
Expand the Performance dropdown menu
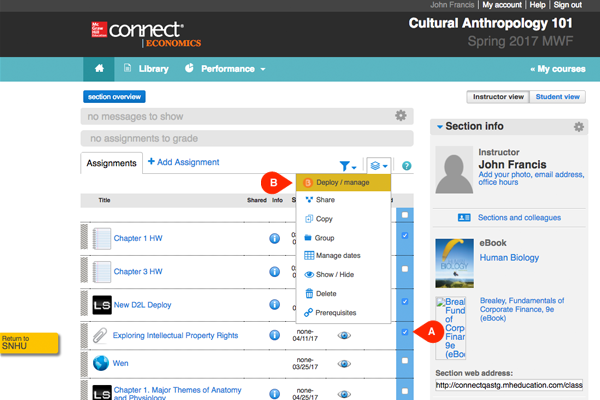click(x=232, y=69)
